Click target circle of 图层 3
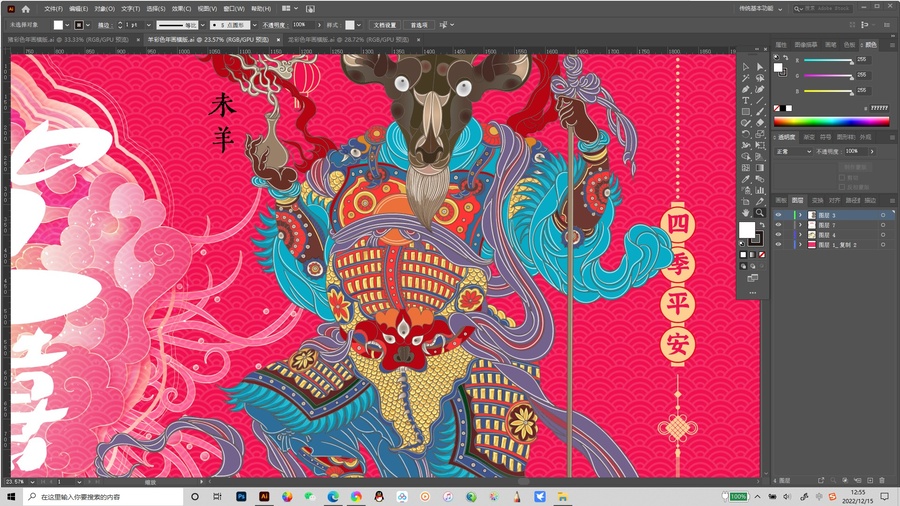The image size is (900, 506). [883, 215]
